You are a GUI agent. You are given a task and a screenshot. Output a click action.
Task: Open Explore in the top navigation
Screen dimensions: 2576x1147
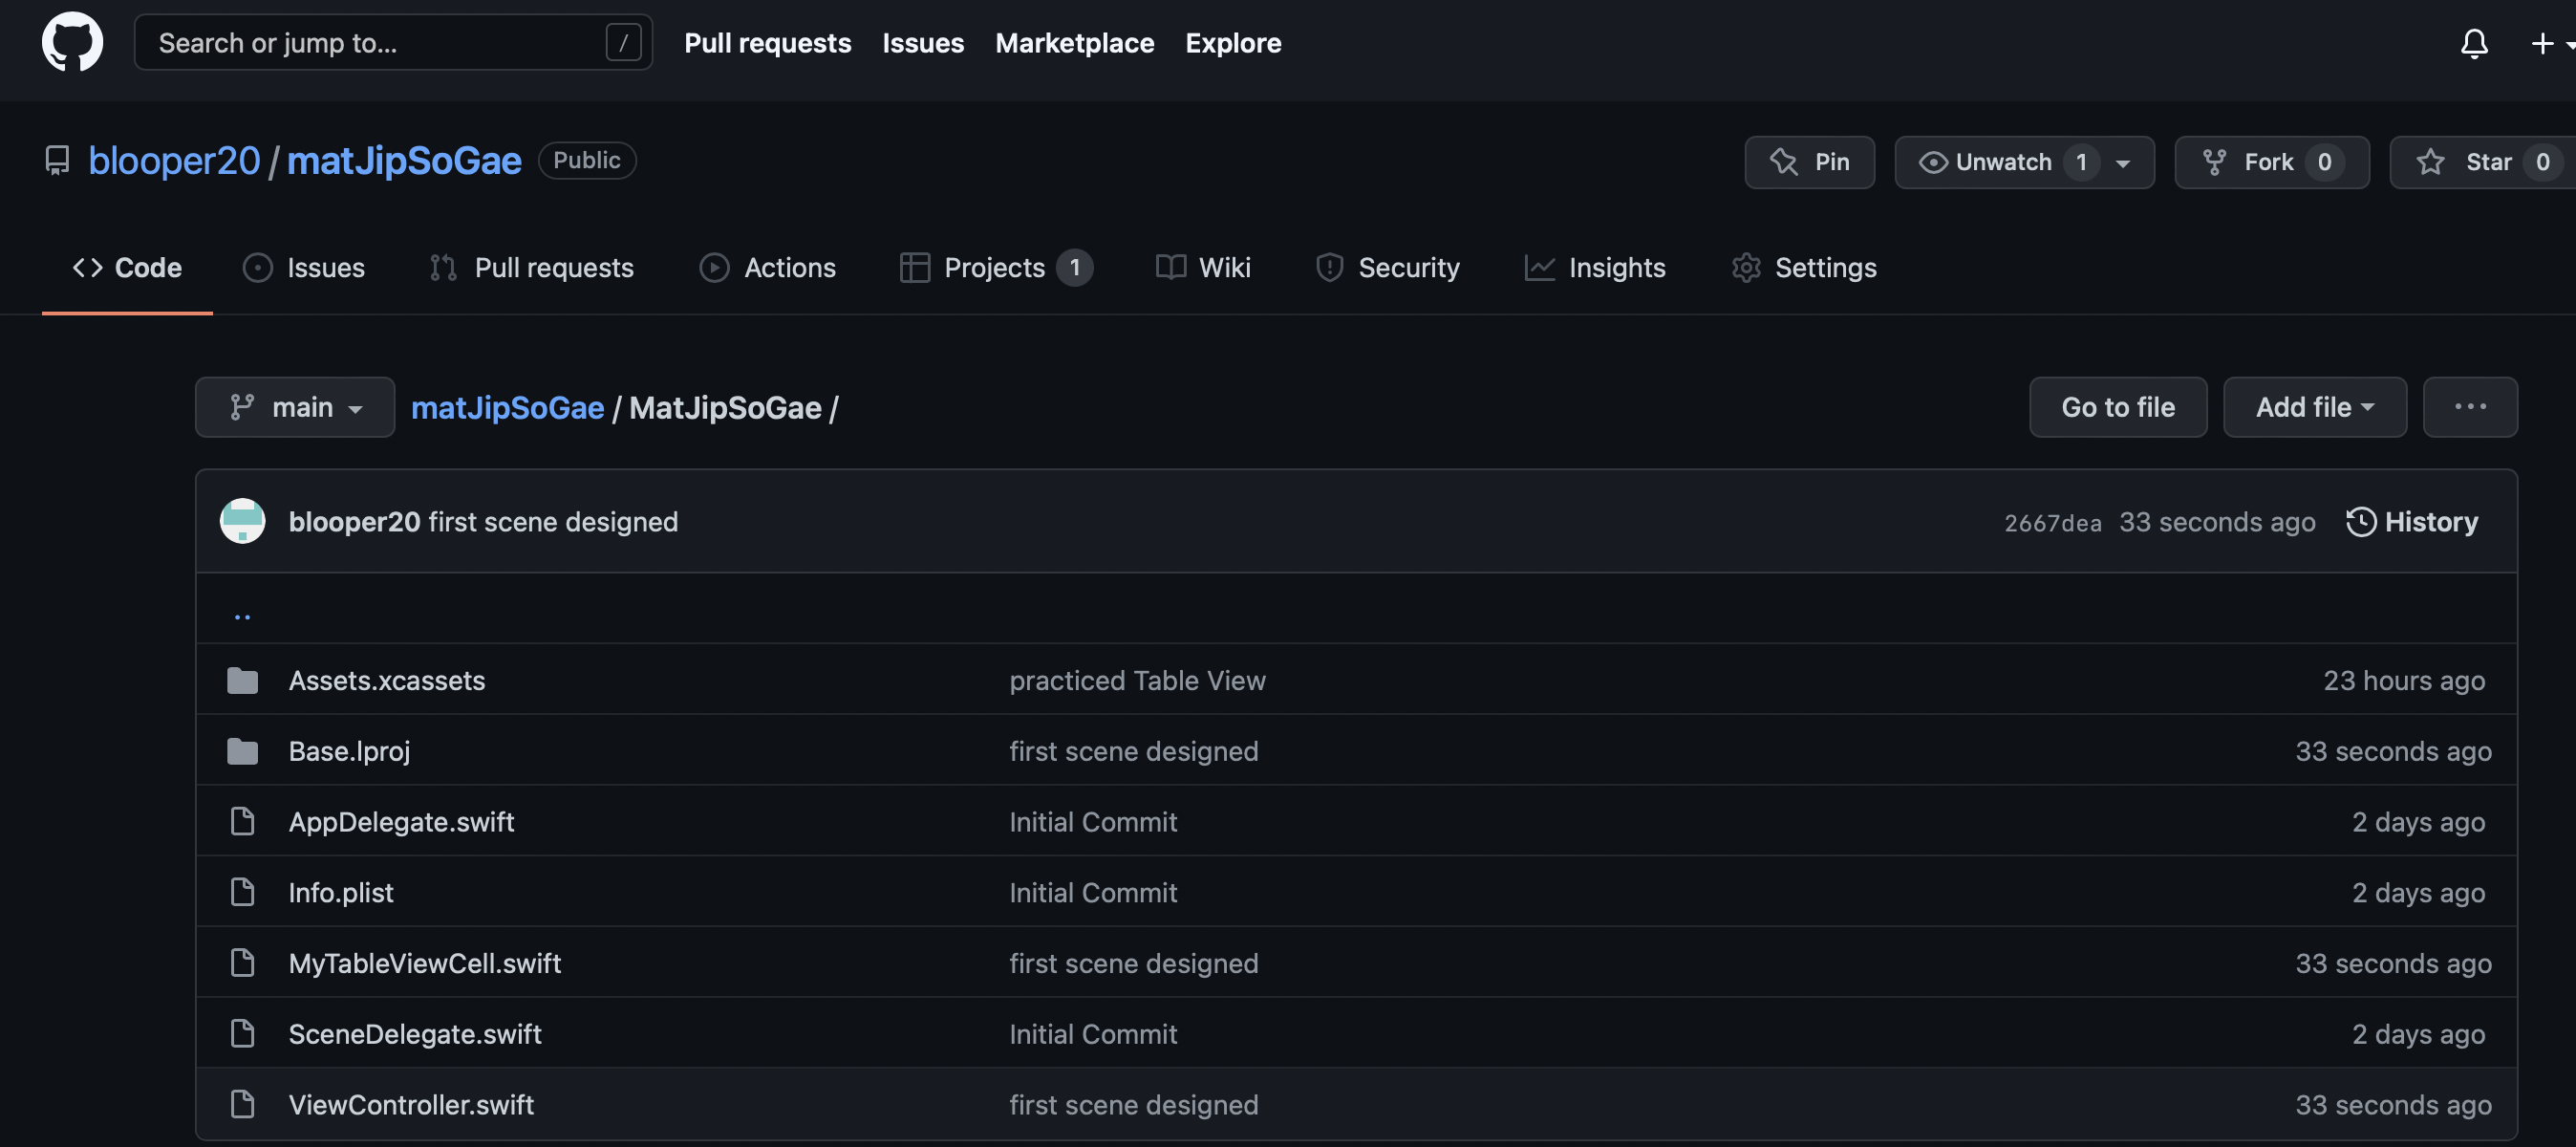1232,43
